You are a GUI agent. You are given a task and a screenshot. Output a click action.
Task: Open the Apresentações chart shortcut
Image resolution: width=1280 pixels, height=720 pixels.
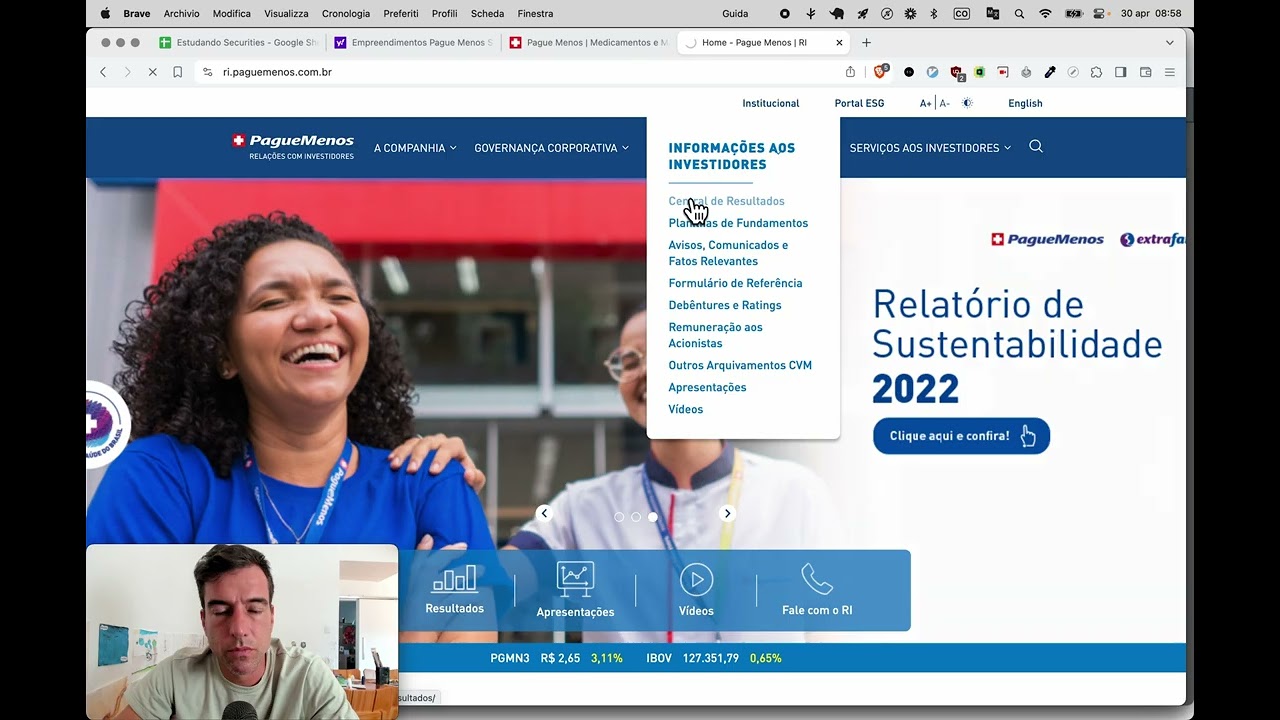click(x=575, y=590)
